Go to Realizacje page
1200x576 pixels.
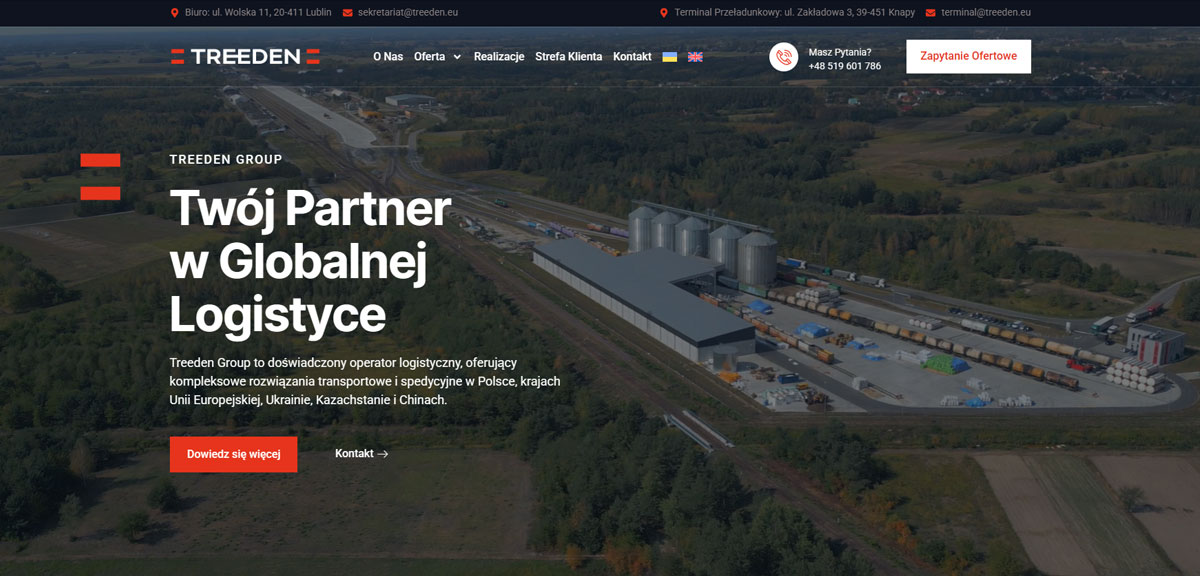[499, 57]
